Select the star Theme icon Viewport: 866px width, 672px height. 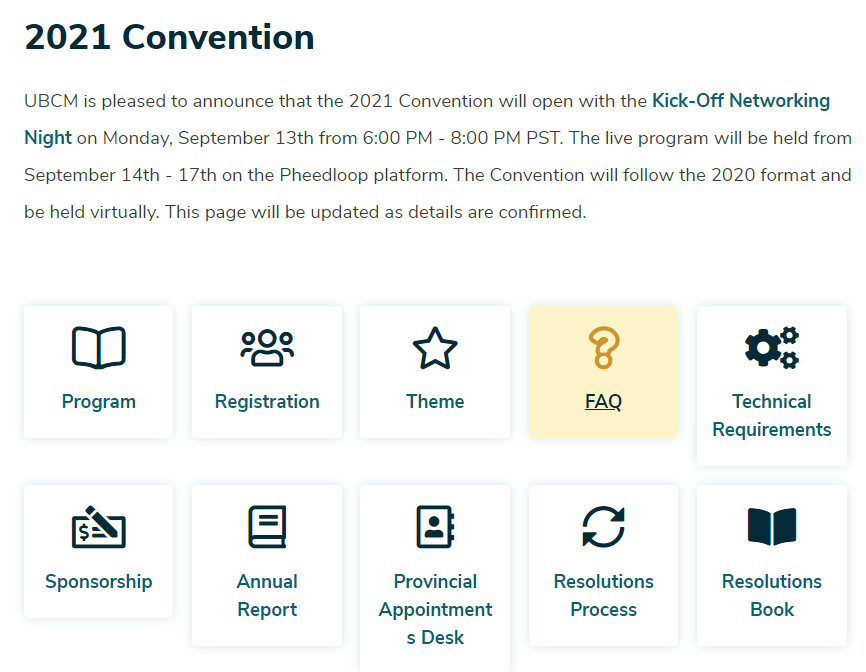pos(435,348)
